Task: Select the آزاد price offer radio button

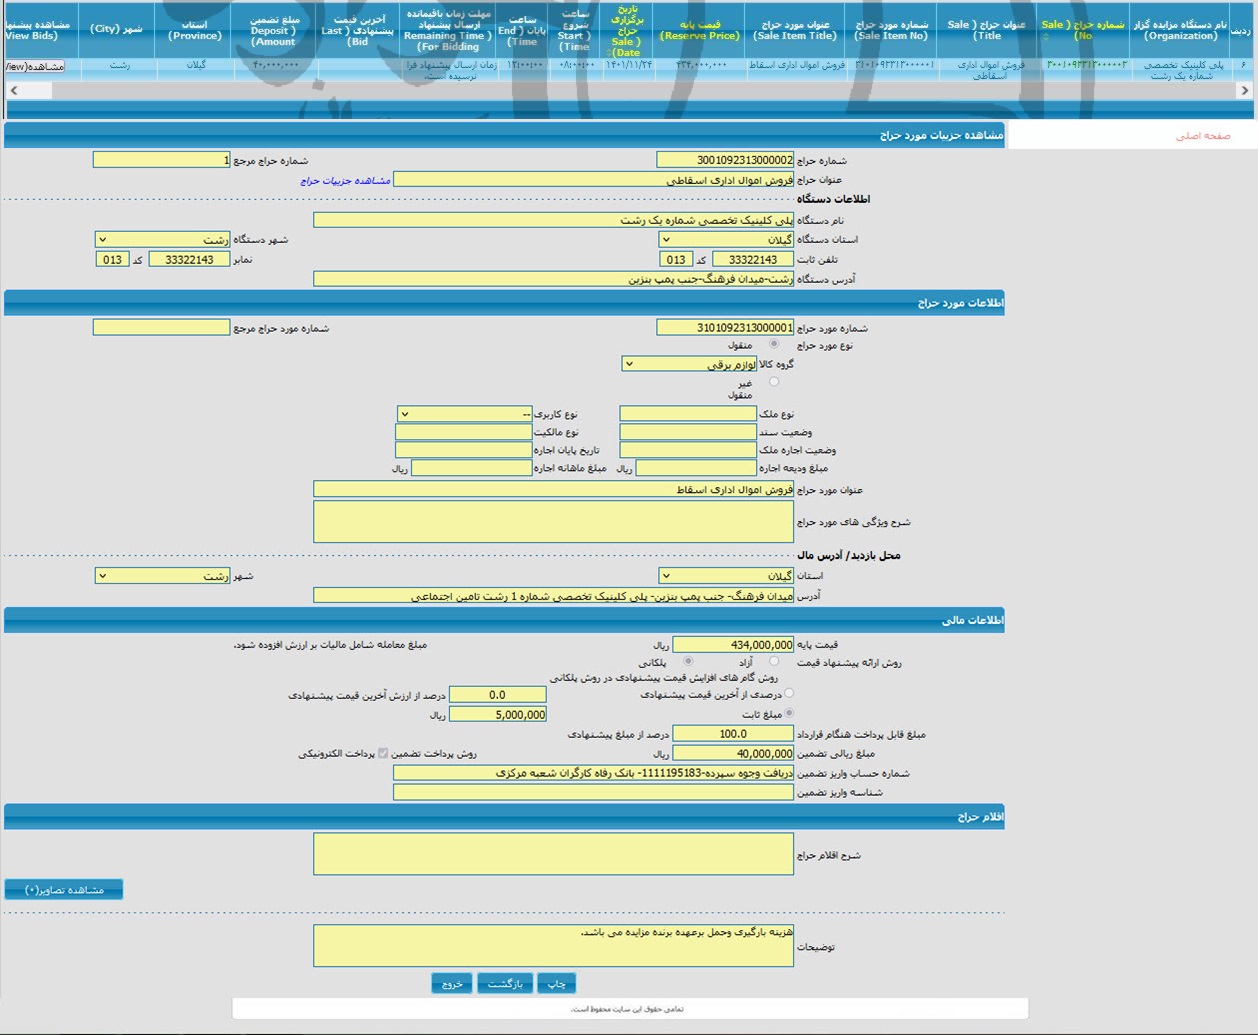Action: pyautogui.click(x=774, y=661)
